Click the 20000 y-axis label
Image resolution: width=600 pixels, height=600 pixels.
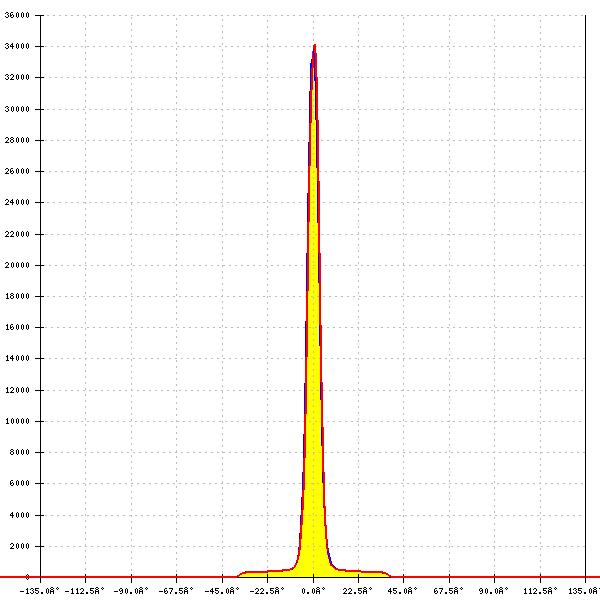(17, 265)
